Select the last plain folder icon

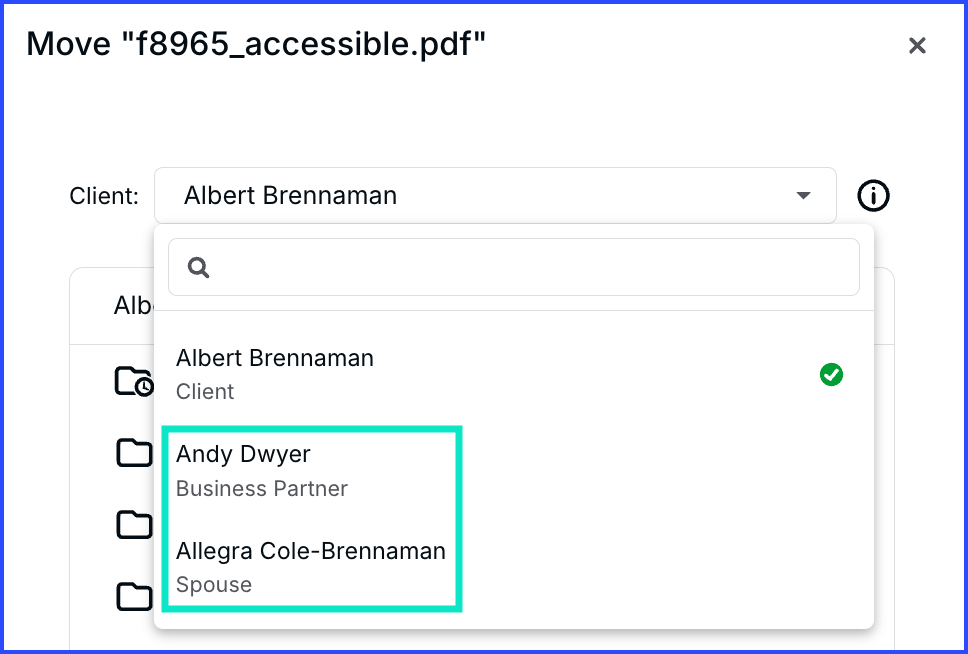(x=134, y=597)
